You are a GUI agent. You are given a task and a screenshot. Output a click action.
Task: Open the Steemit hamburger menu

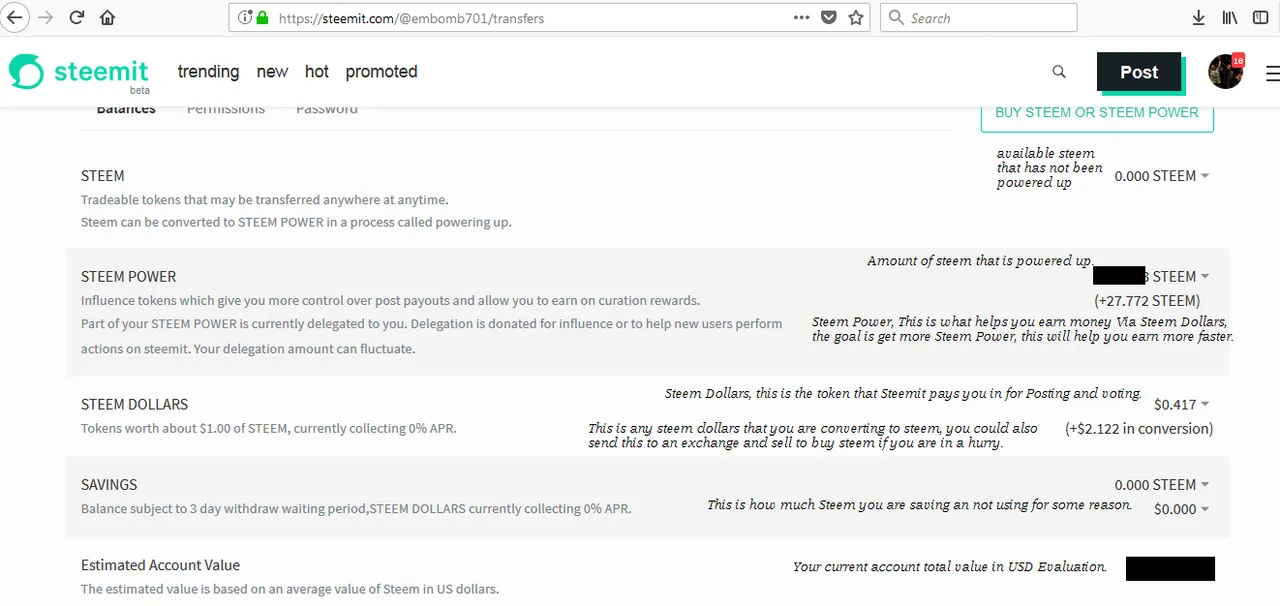pos(1272,73)
